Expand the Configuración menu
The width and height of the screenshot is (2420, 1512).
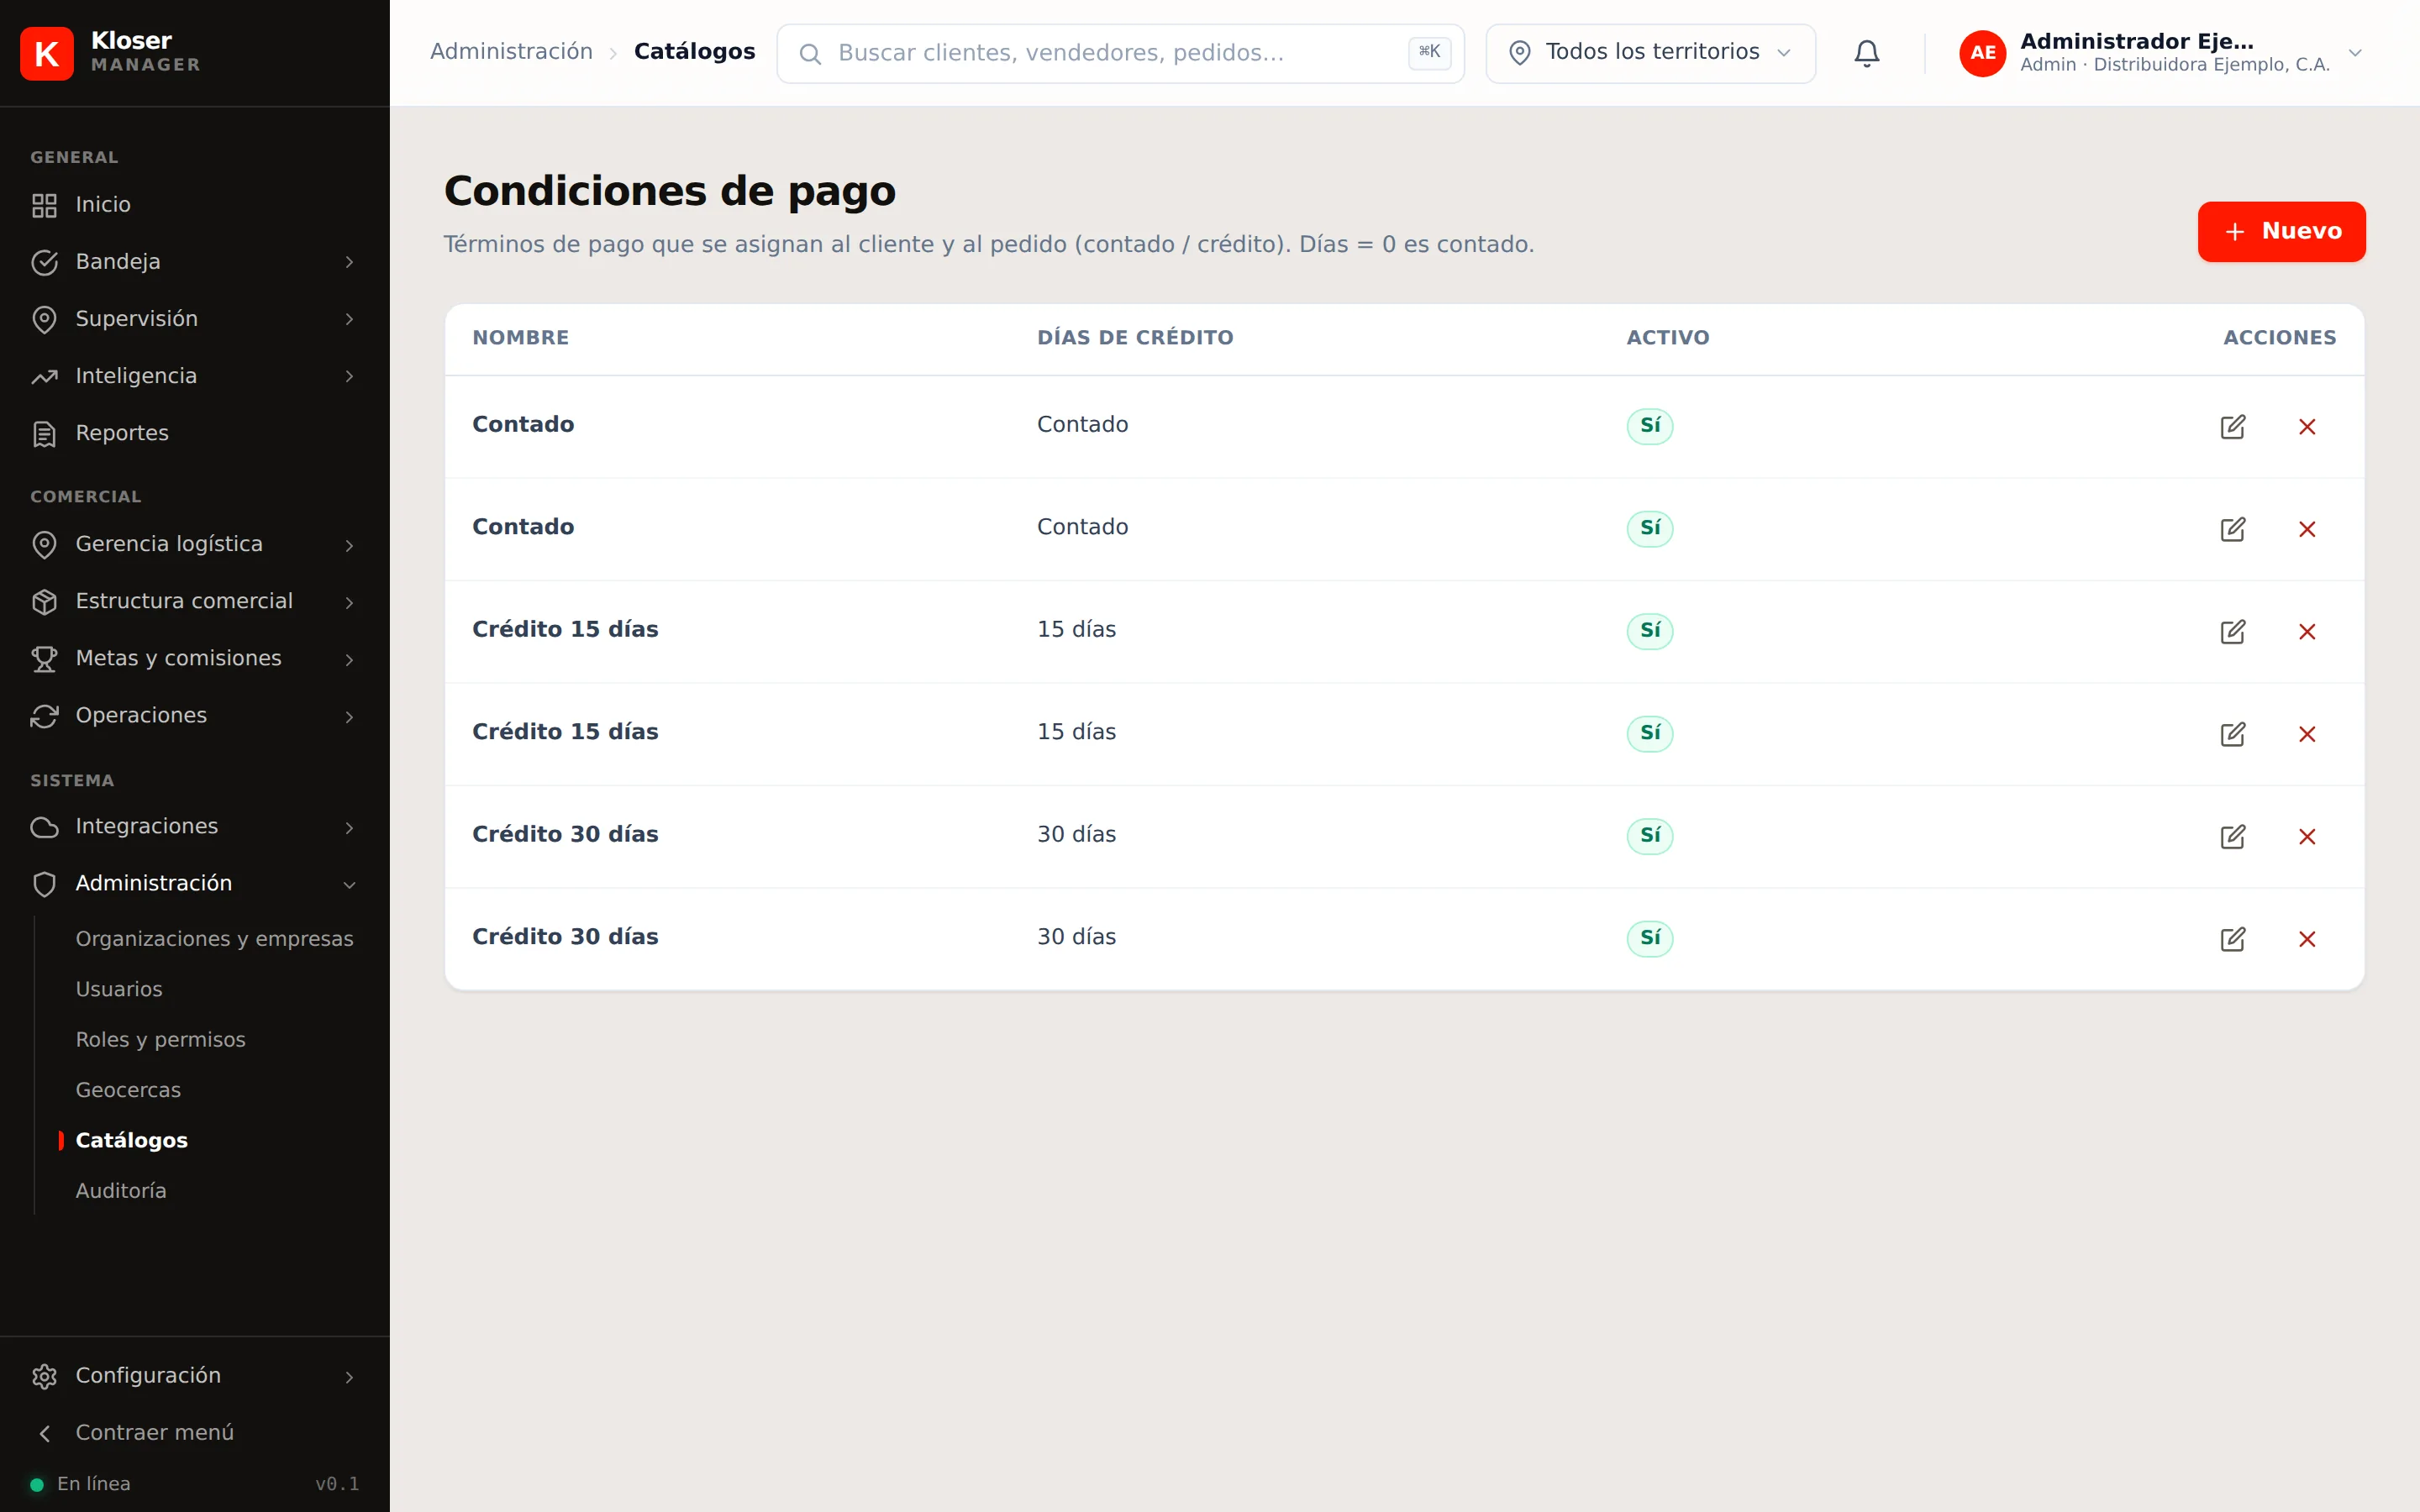(x=195, y=1376)
